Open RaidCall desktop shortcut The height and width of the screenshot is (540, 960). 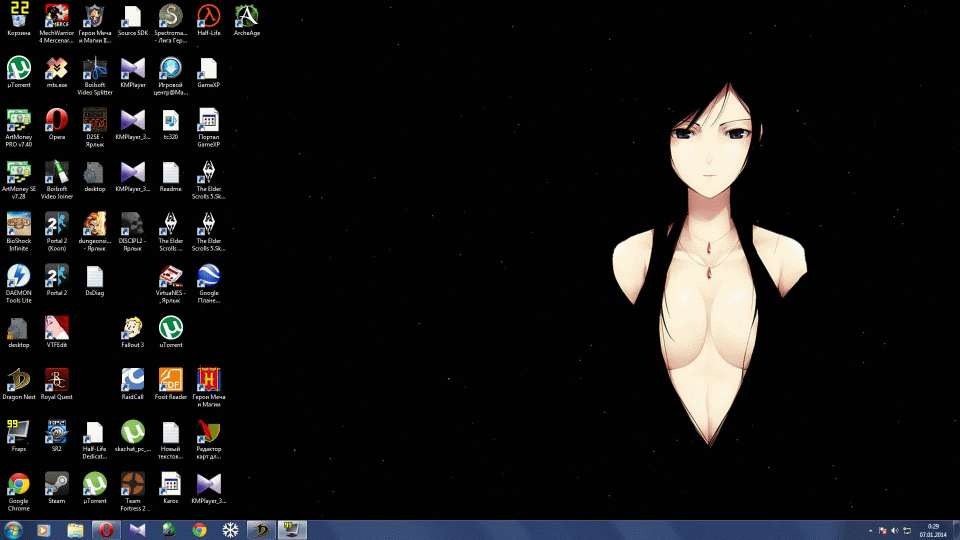[132, 379]
